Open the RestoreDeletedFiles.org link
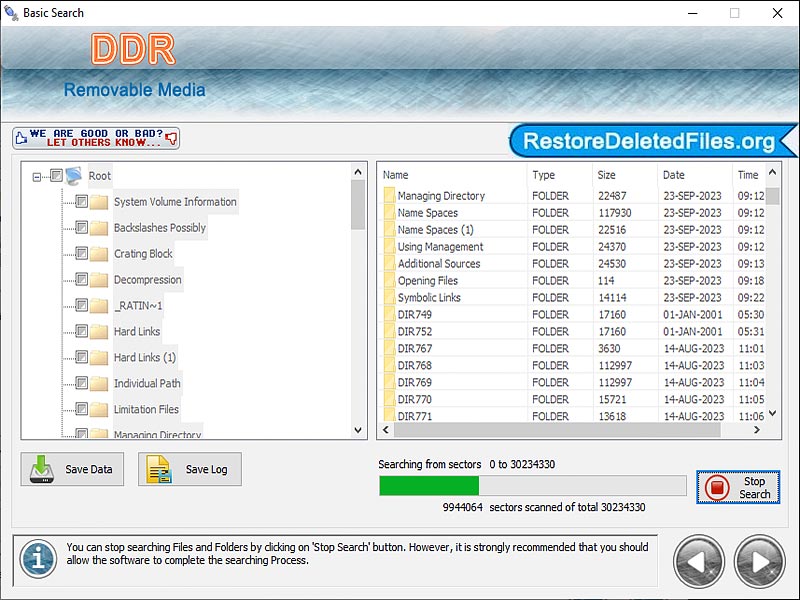Viewport: 800px width, 600px height. 648,141
